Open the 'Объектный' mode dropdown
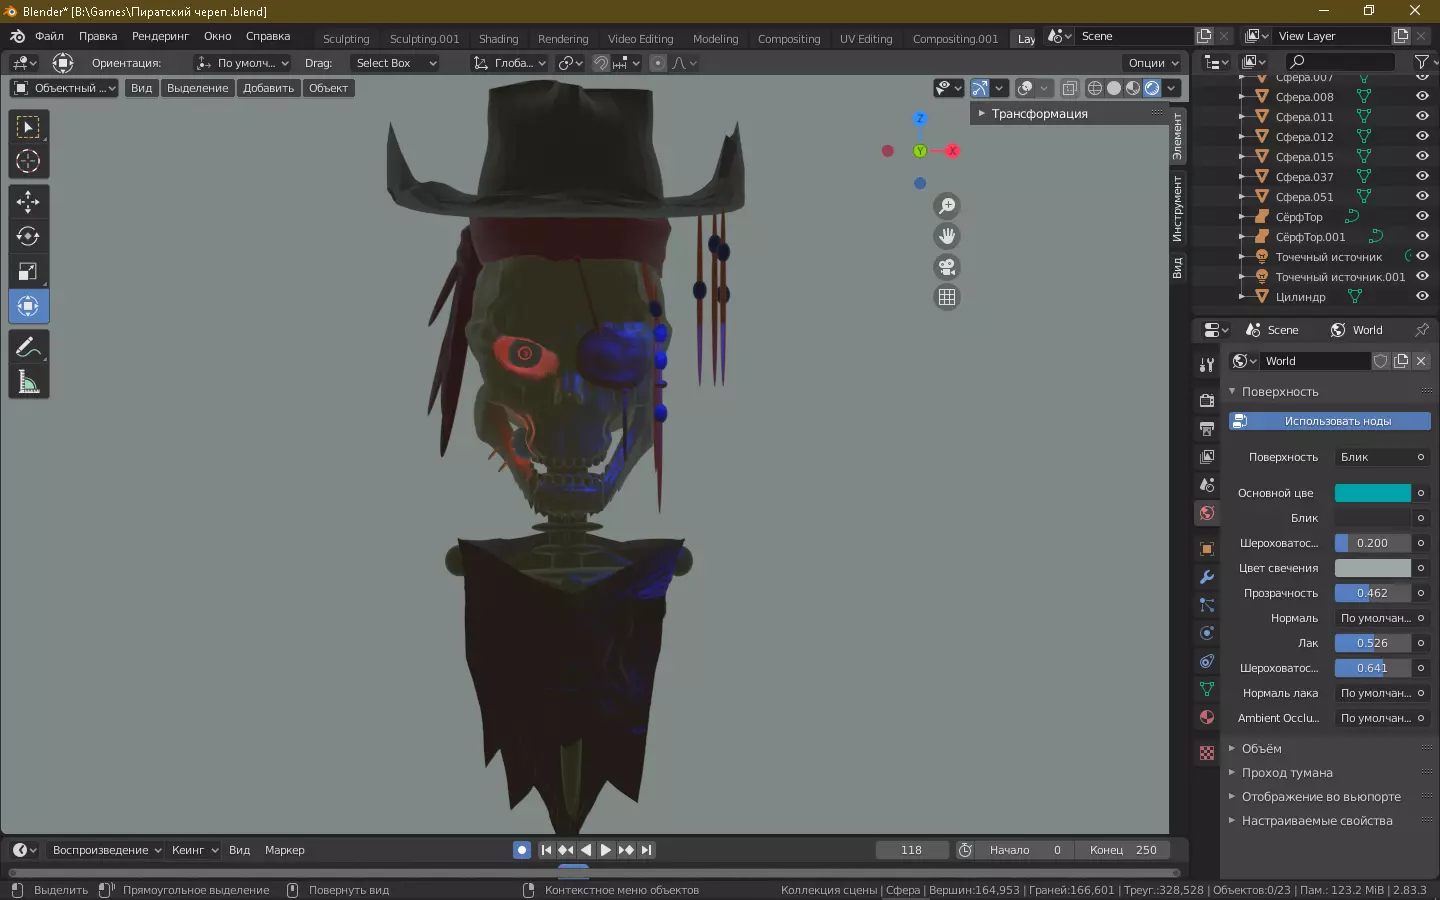Image resolution: width=1440 pixels, height=900 pixels. coord(64,88)
